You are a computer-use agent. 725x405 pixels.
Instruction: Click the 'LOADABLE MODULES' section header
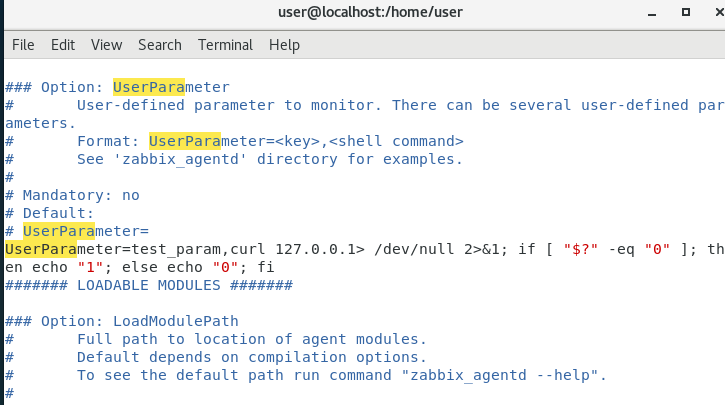pyautogui.click(x=149, y=285)
